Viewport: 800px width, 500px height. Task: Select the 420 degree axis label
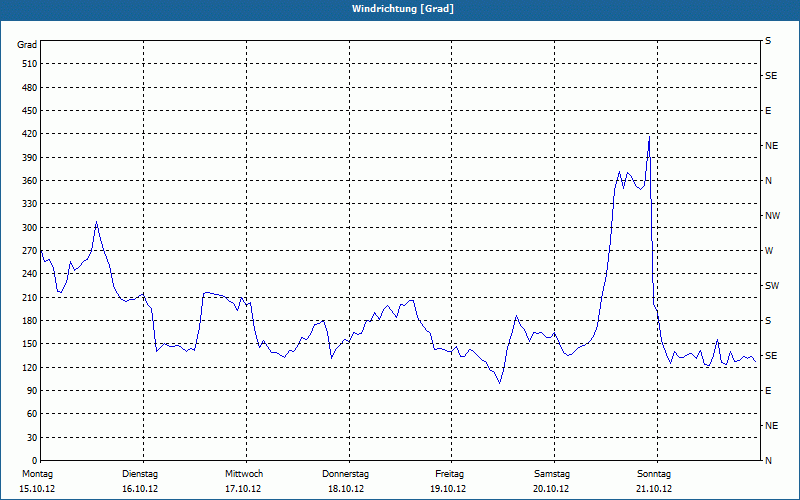click(30, 134)
